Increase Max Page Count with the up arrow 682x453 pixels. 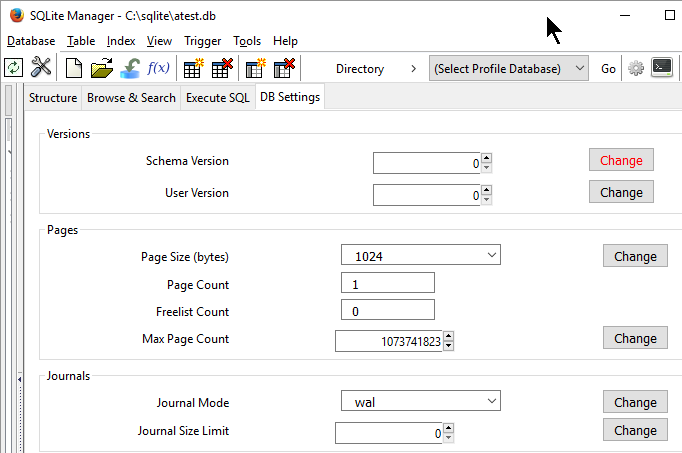448,336
